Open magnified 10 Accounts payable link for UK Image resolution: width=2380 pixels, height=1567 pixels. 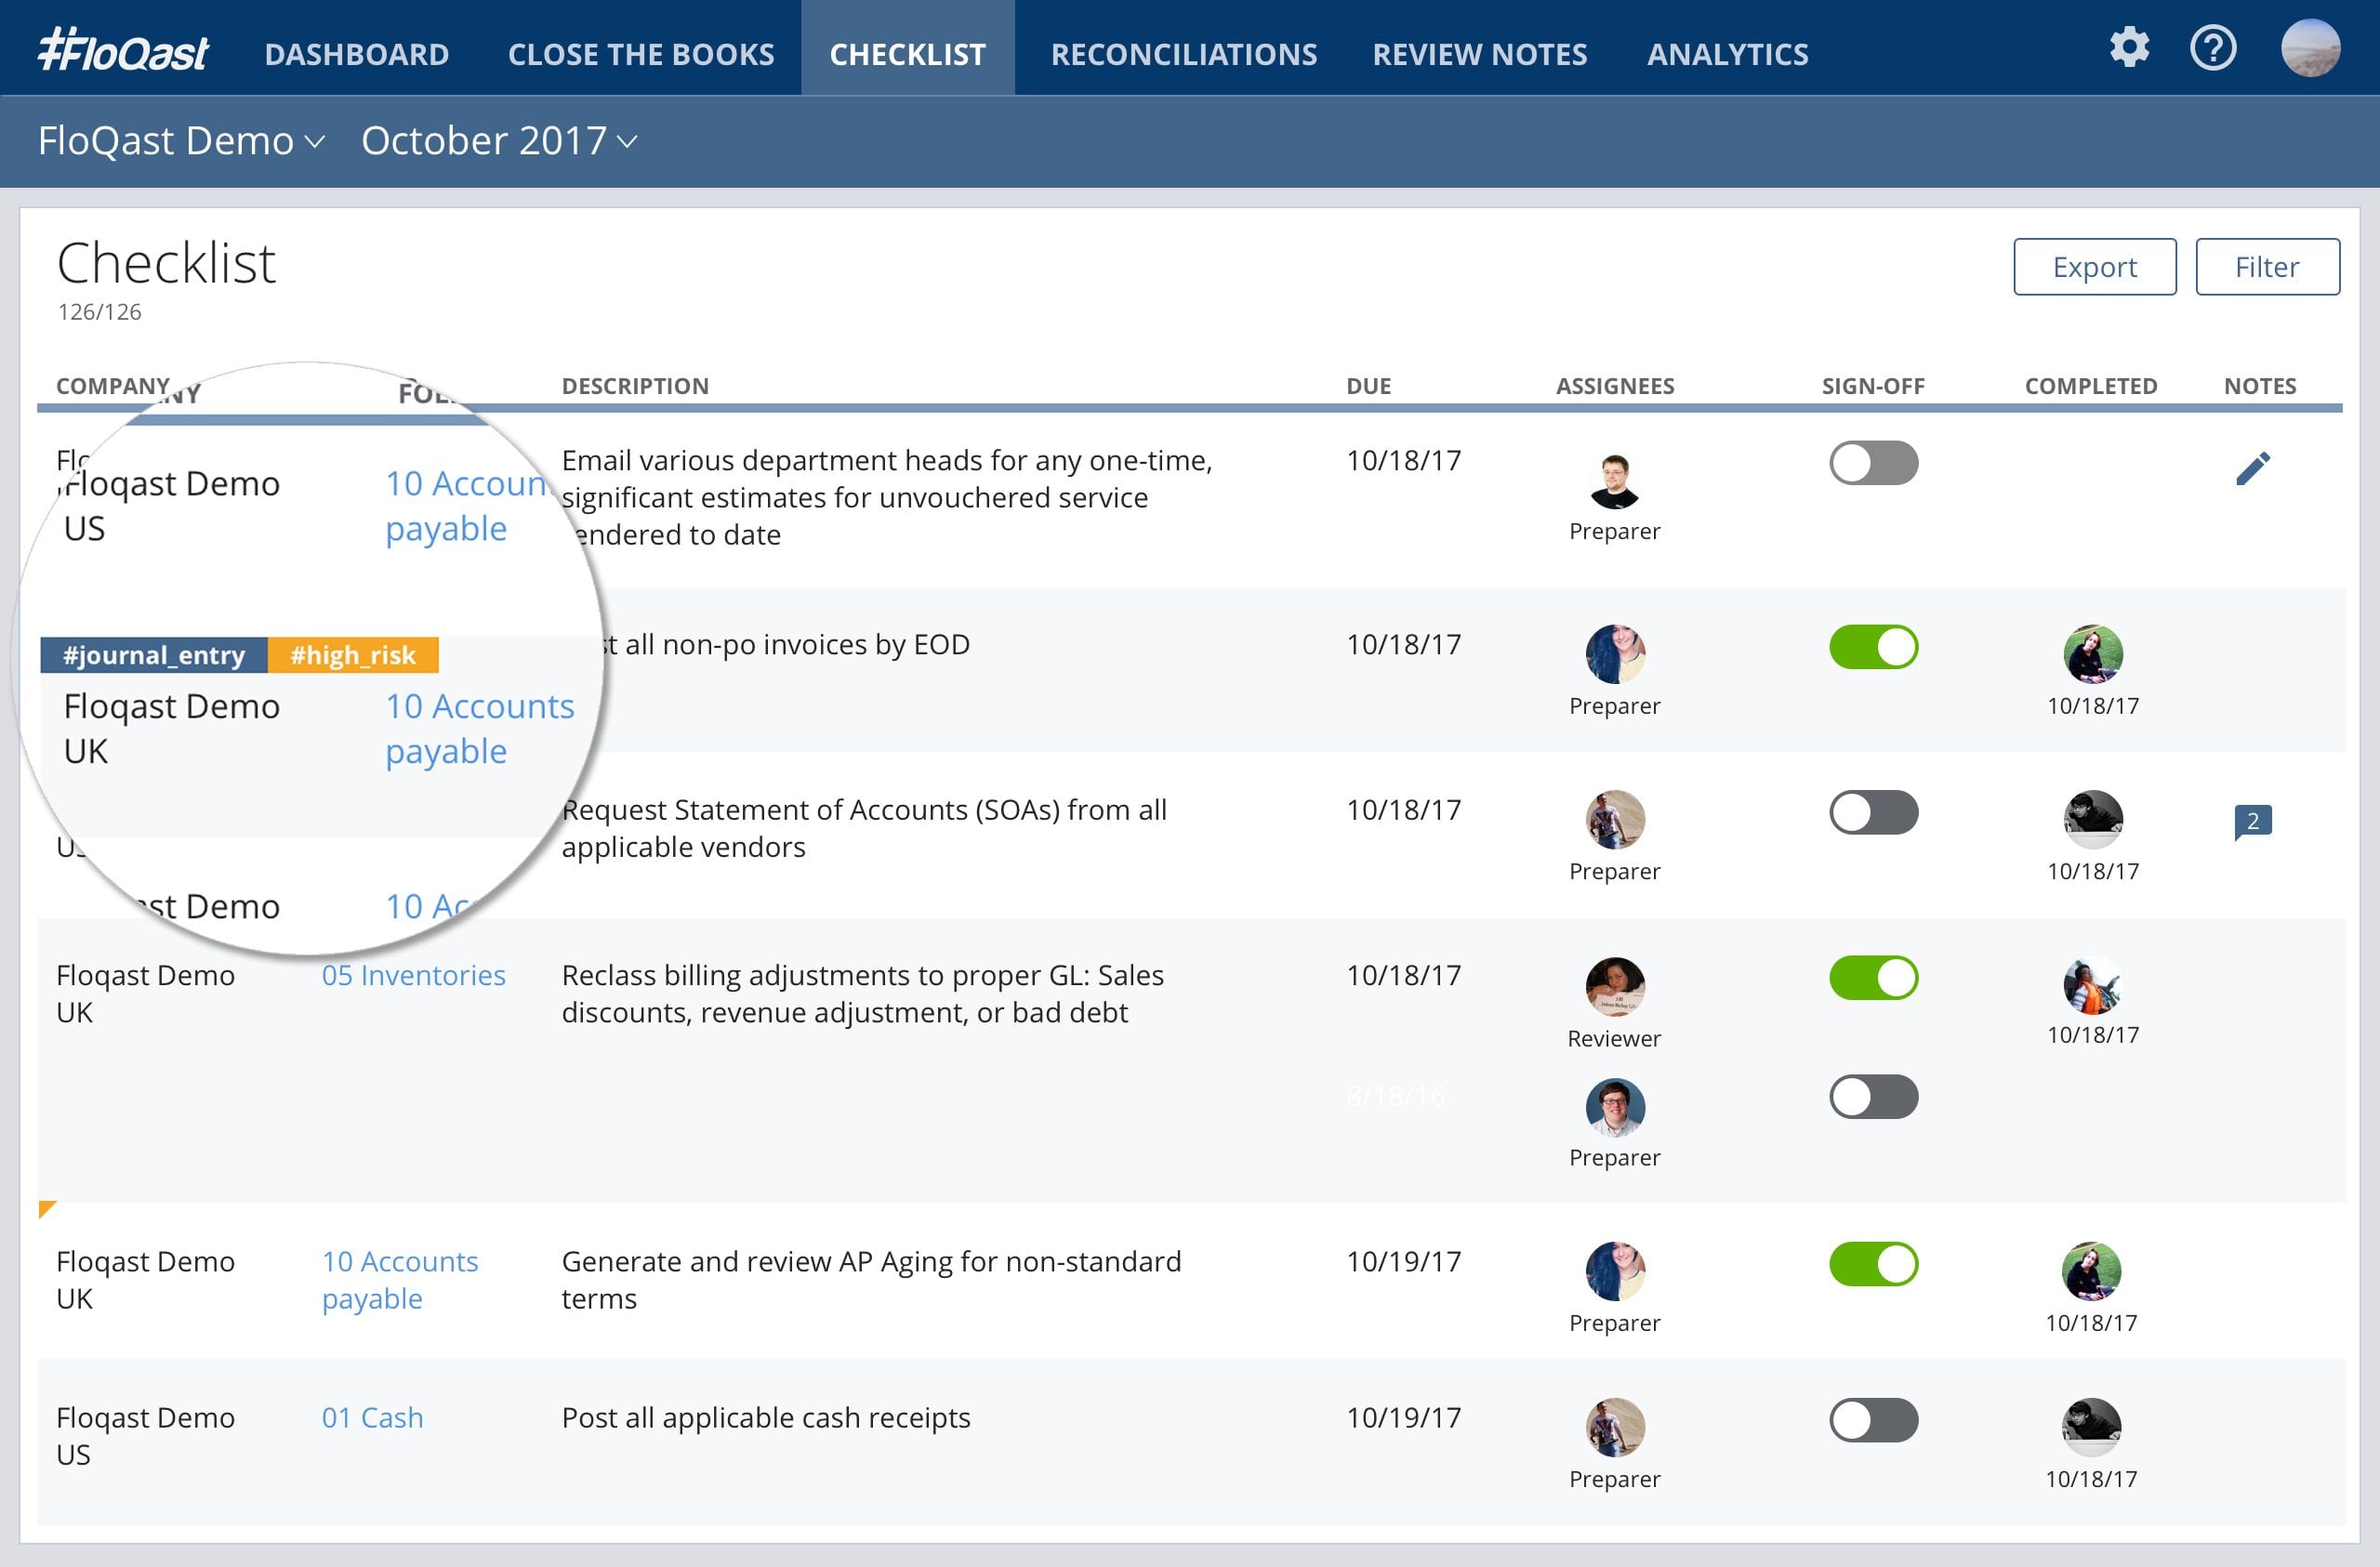[480, 729]
